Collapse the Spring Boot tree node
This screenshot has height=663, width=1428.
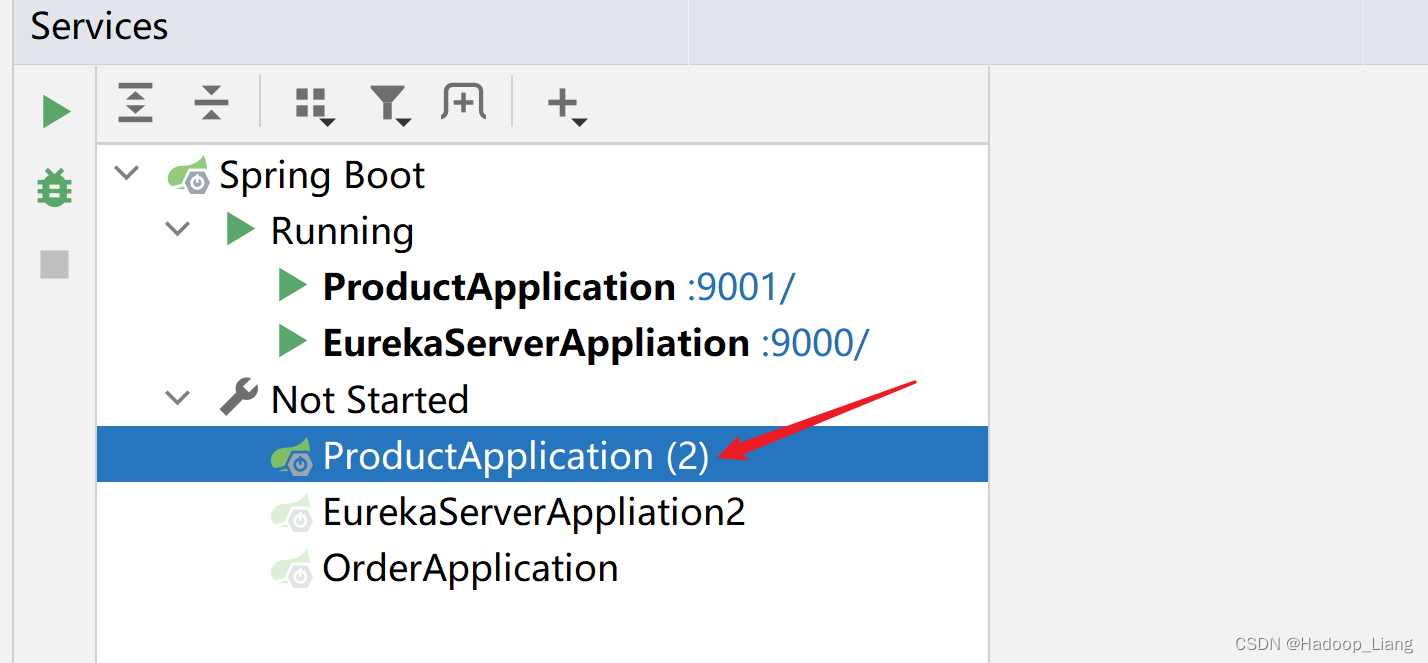click(127, 173)
